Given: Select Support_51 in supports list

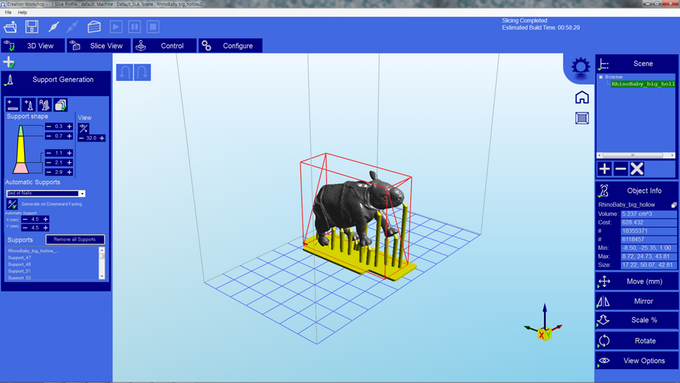Looking at the screenshot, I should [20, 271].
